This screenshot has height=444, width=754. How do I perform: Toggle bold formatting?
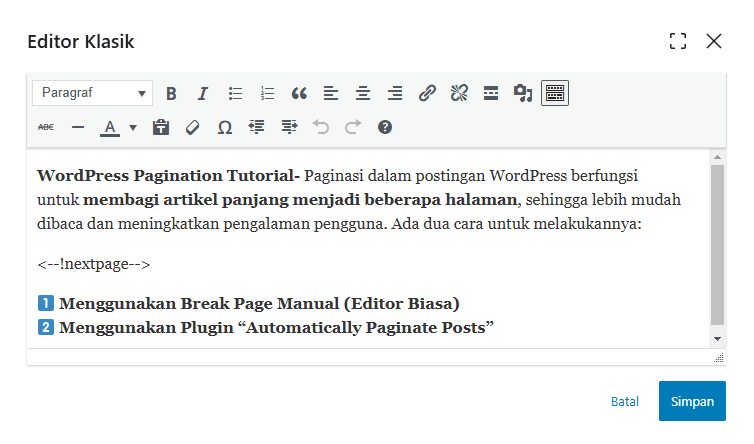click(x=171, y=93)
